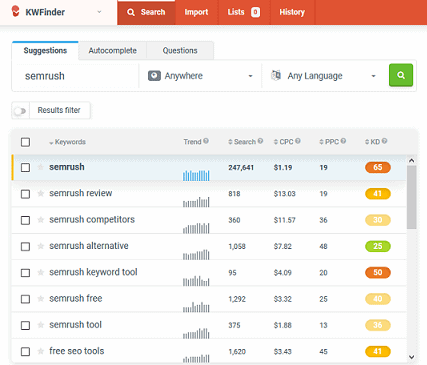427x365 pixels.
Task: Sort by the Keywords column header
Action: (67, 142)
